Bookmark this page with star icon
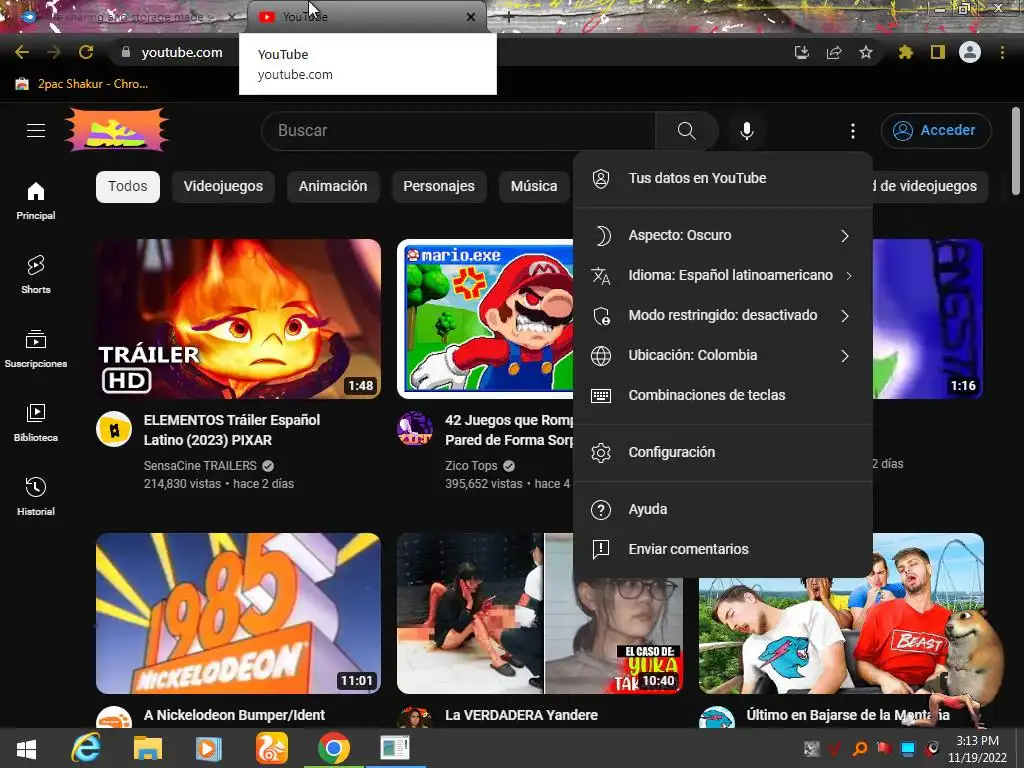This screenshot has height=768, width=1024. click(866, 52)
